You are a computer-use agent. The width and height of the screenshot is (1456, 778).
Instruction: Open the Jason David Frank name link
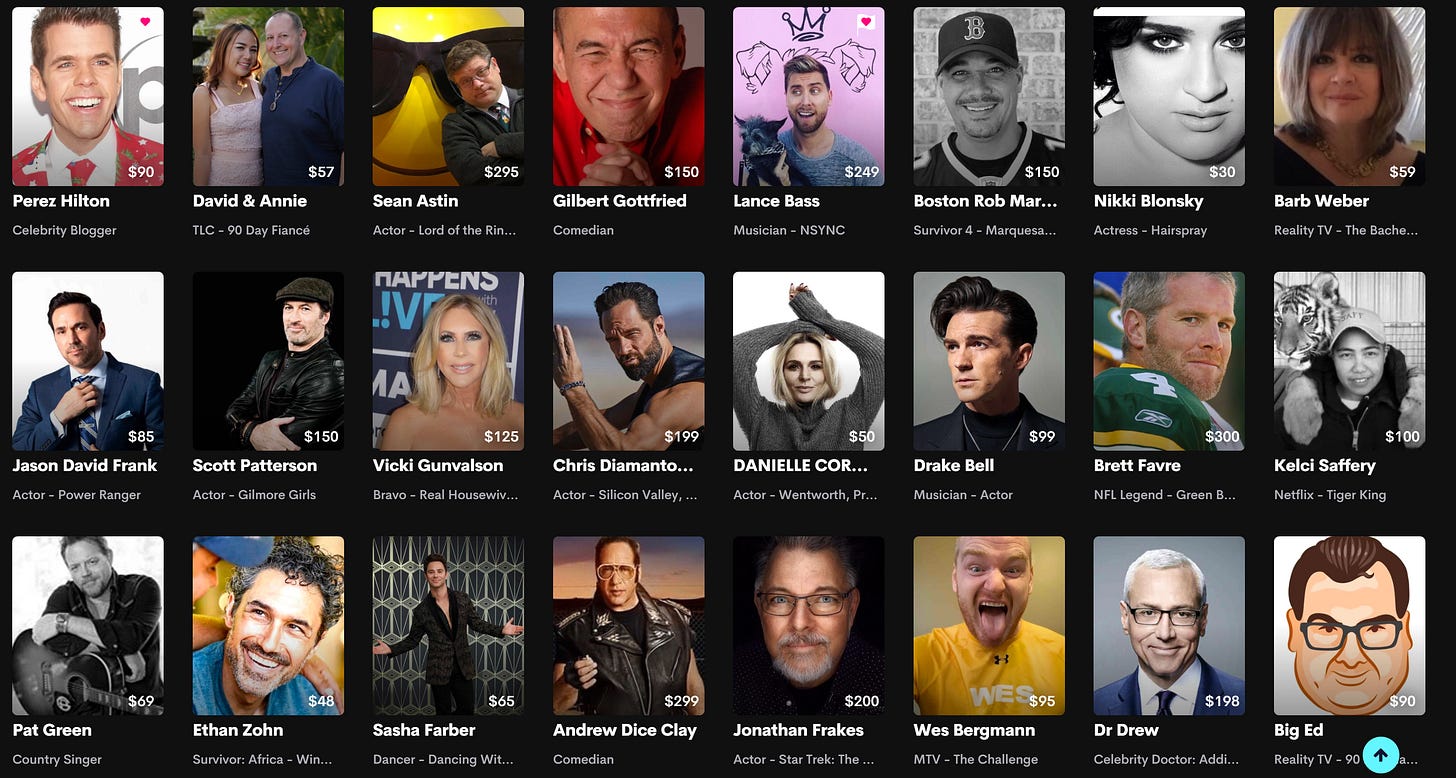pos(85,466)
